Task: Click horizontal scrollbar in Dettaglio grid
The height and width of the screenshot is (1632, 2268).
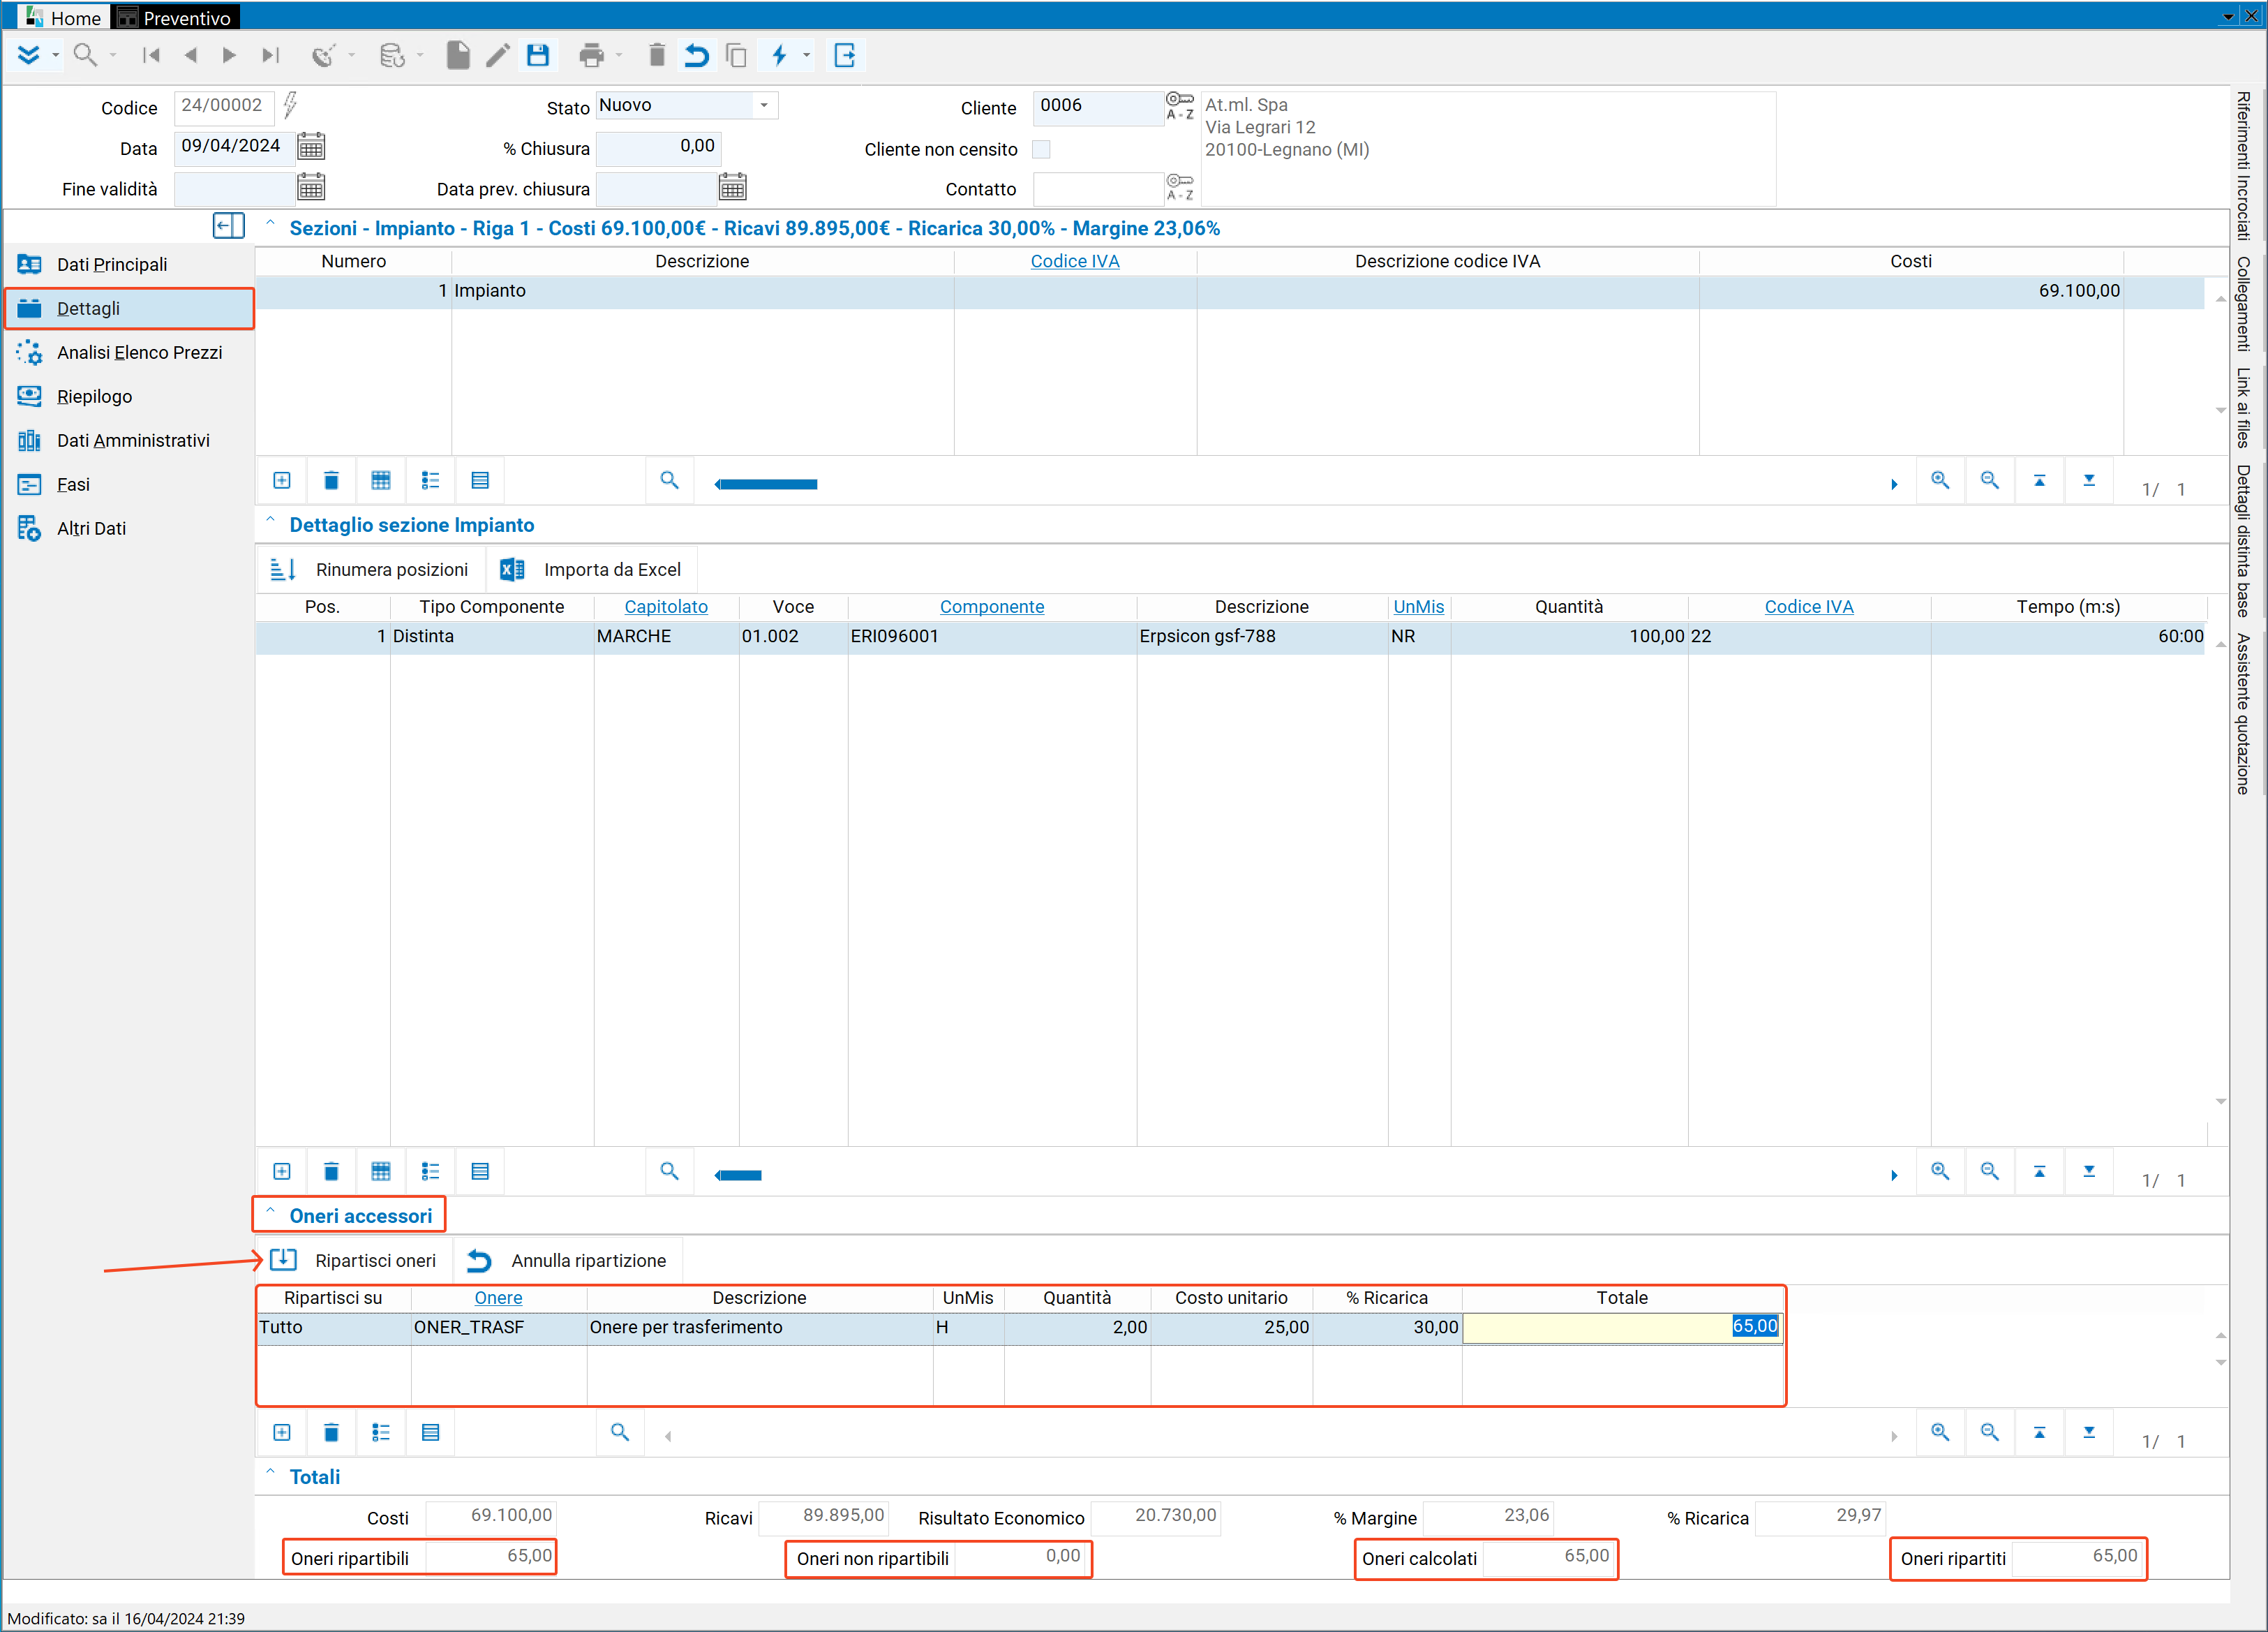Action: coord(739,1176)
